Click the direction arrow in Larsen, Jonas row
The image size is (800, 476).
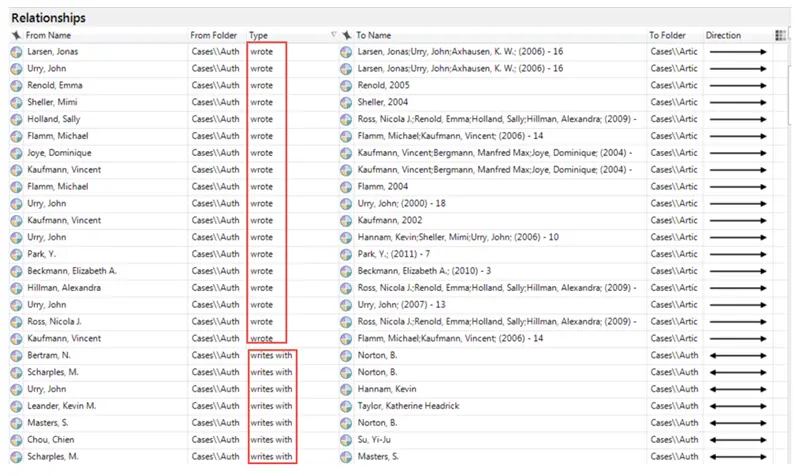(738, 52)
